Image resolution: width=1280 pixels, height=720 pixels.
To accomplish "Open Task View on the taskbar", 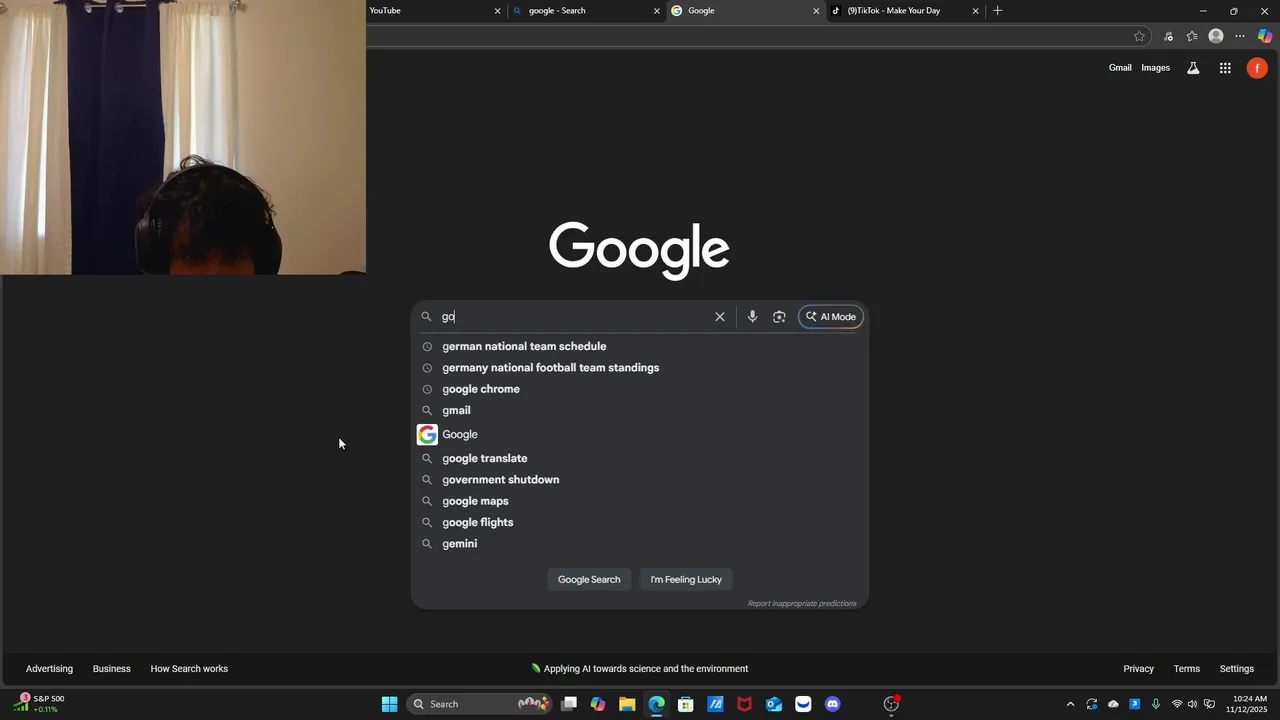I will [x=569, y=704].
